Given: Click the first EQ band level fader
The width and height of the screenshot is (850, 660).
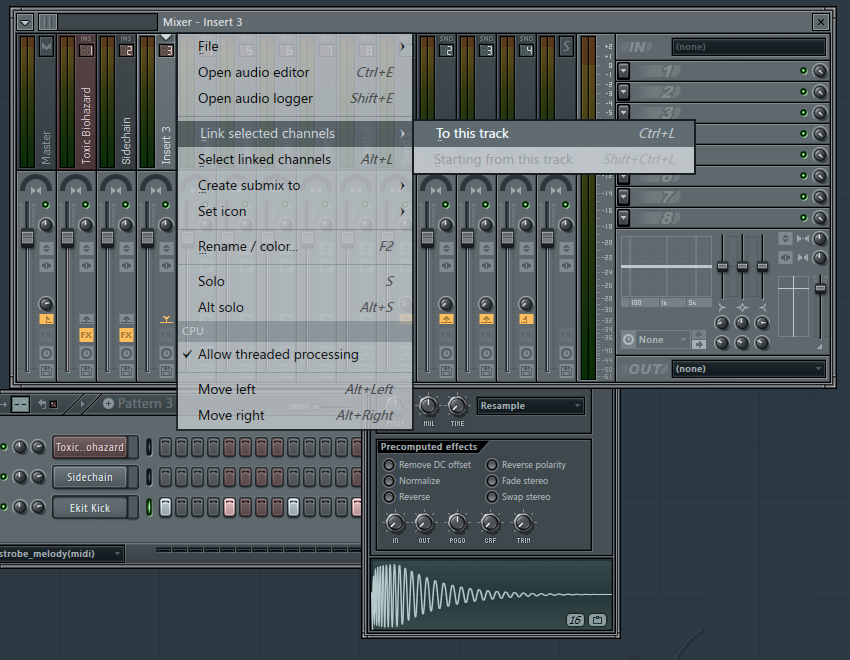Looking at the screenshot, I should [722, 266].
